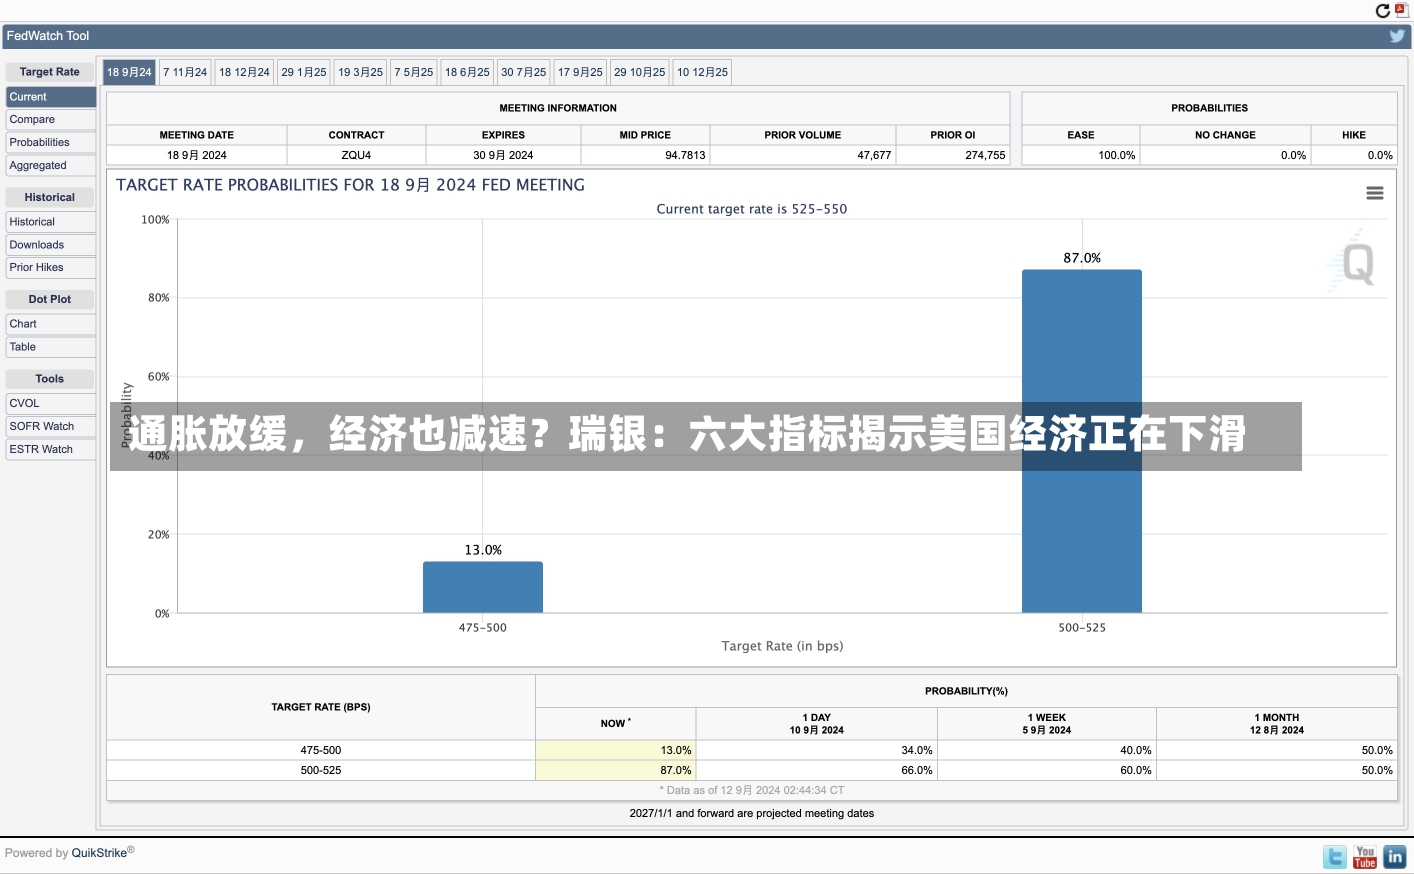The height and width of the screenshot is (874, 1414).
Task: Open Aggregated in the sidebar
Action: click(51, 166)
